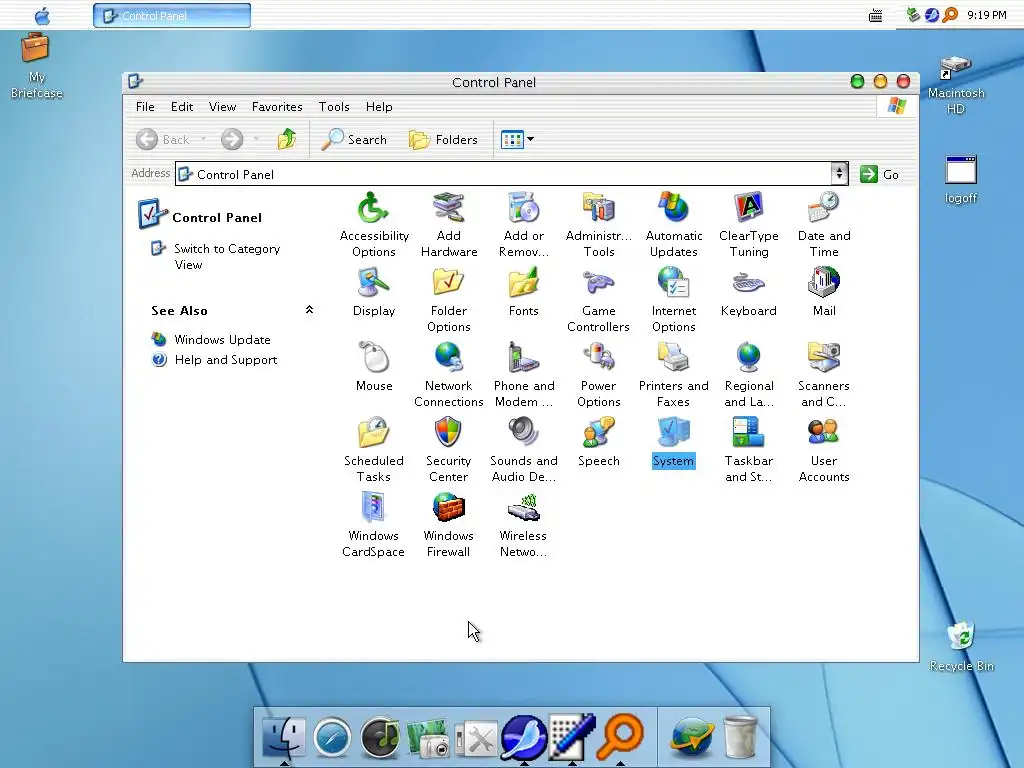Open Administrative Tools icon
Screen dimensions: 1024x768
coord(599,224)
